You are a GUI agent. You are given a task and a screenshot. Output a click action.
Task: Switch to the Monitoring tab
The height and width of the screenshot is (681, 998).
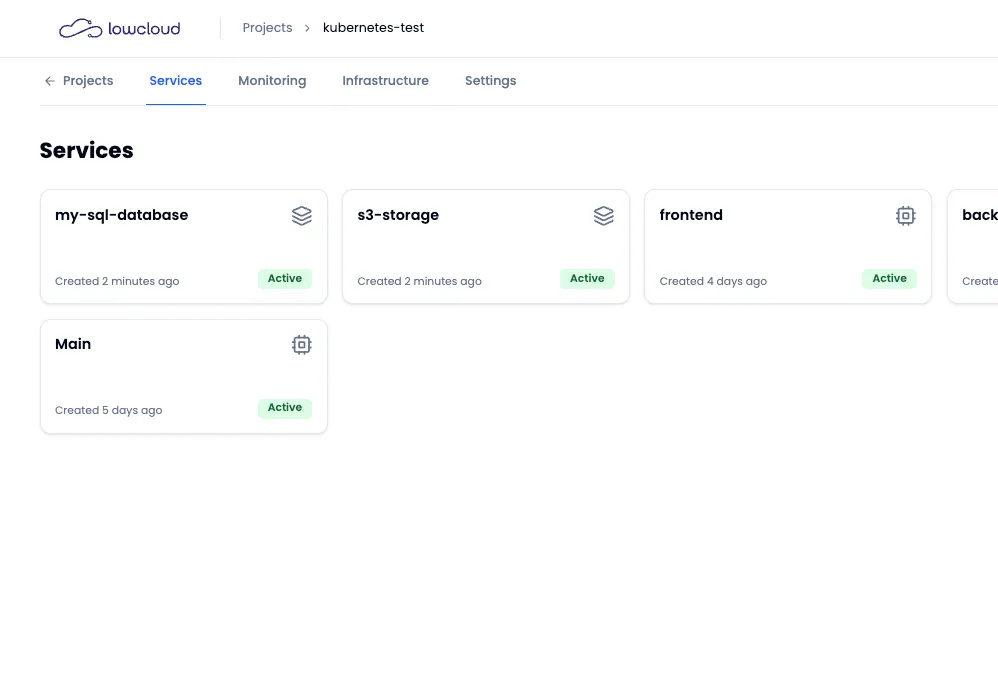[272, 80]
